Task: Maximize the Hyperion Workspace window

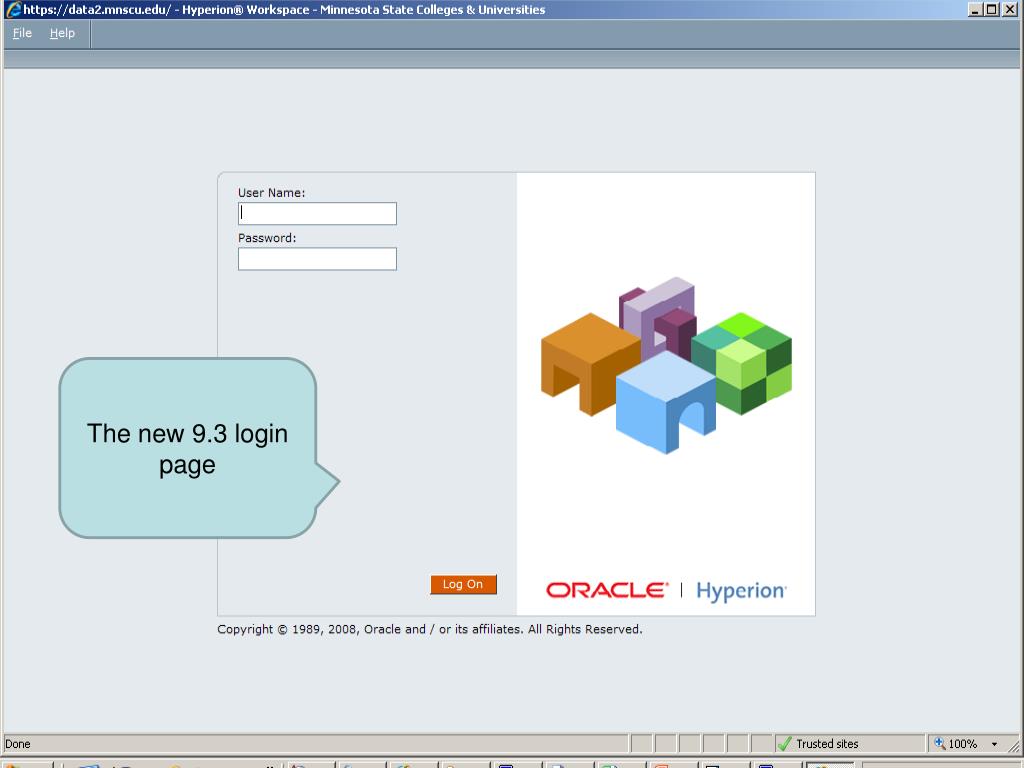Action: coord(991,10)
